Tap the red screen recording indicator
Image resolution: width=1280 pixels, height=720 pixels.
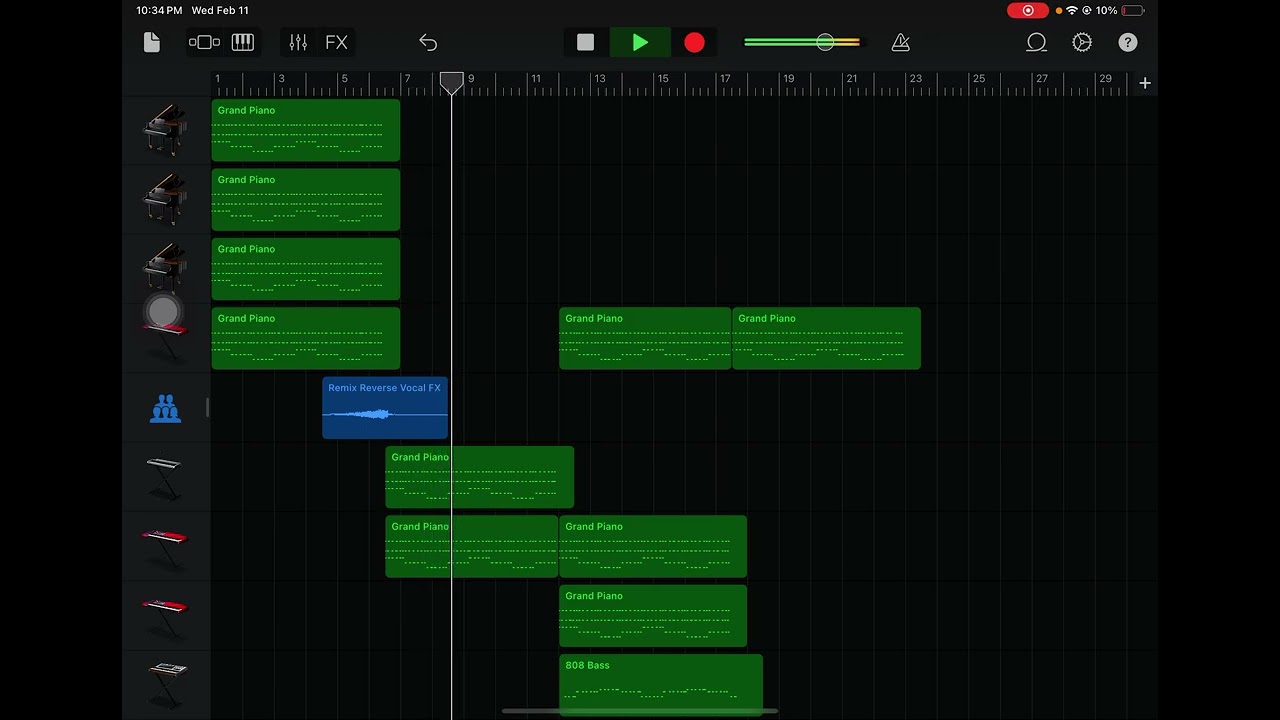1028,10
